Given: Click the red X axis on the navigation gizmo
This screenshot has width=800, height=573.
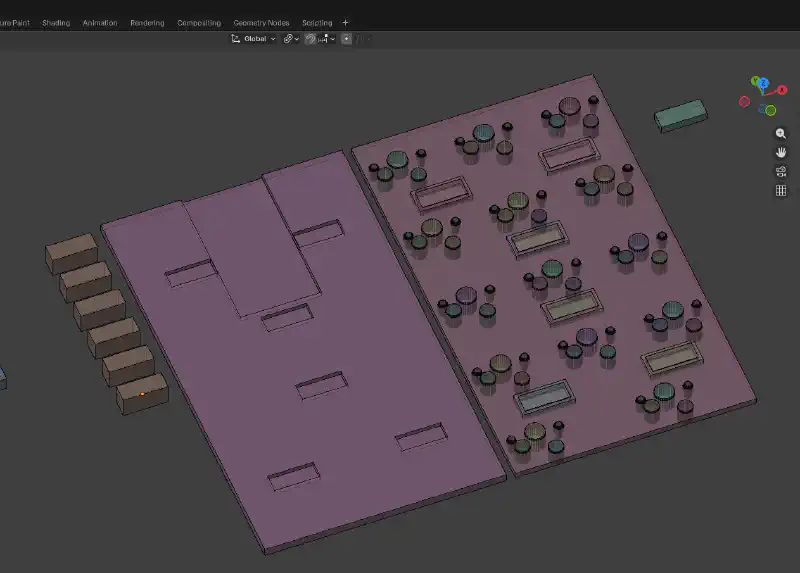Looking at the screenshot, I should tap(782, 90).
